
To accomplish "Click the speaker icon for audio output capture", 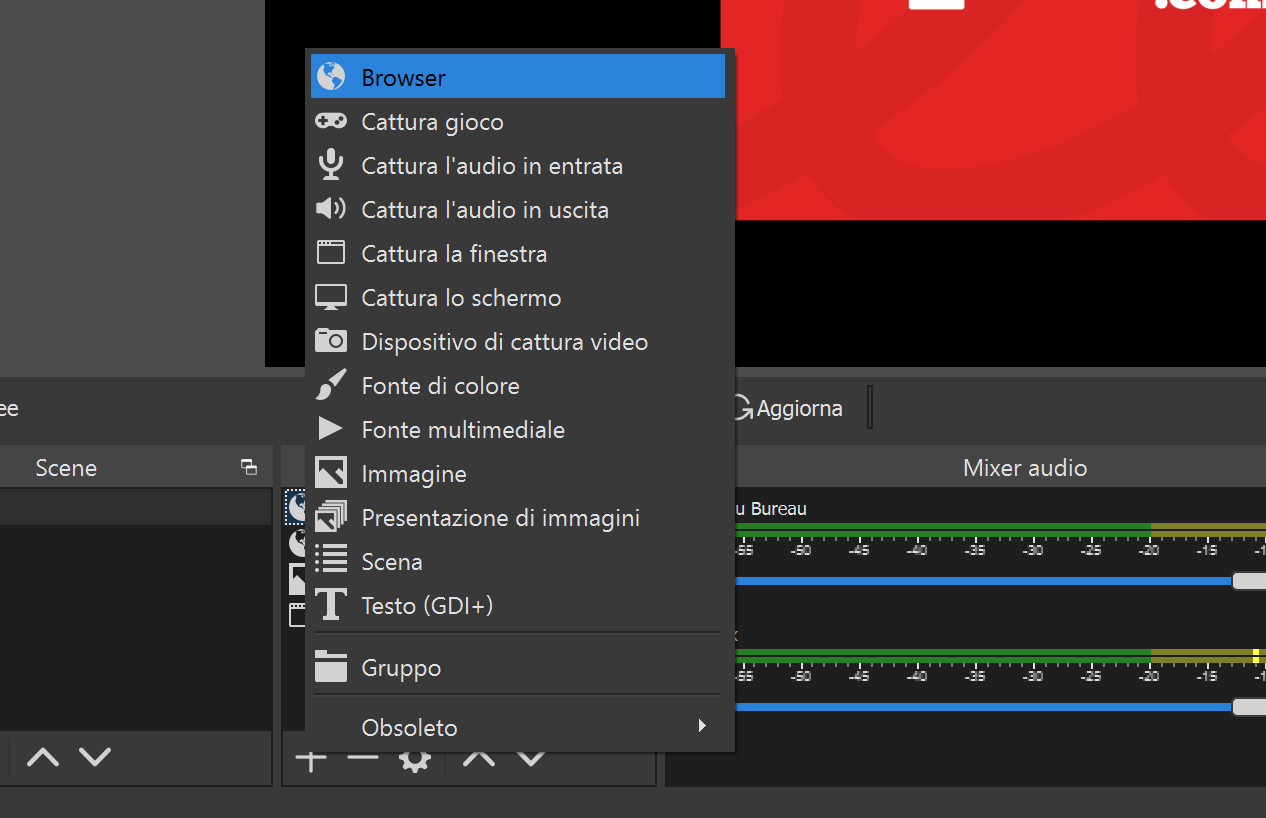I will point(331,209).
